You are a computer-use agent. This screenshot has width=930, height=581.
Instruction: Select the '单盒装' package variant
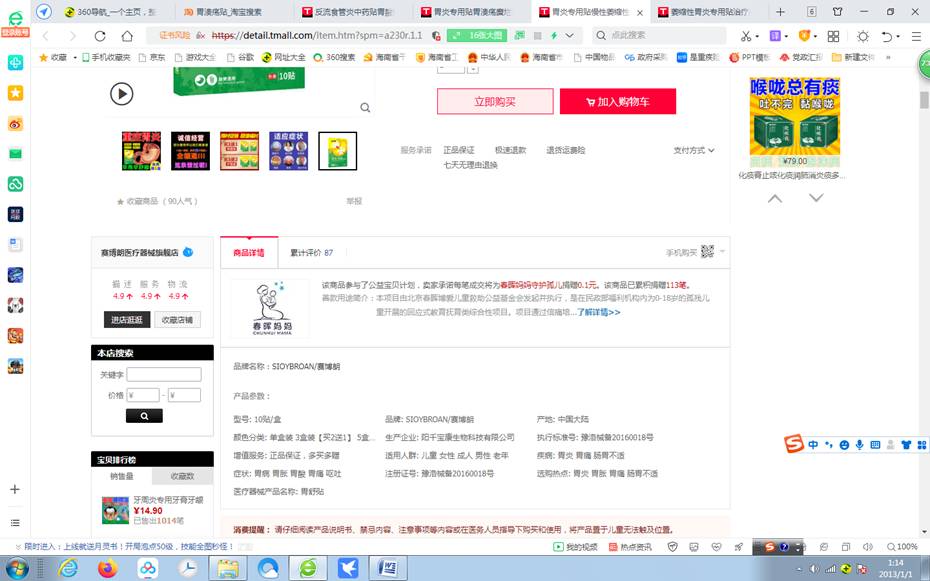coord(280,437)
